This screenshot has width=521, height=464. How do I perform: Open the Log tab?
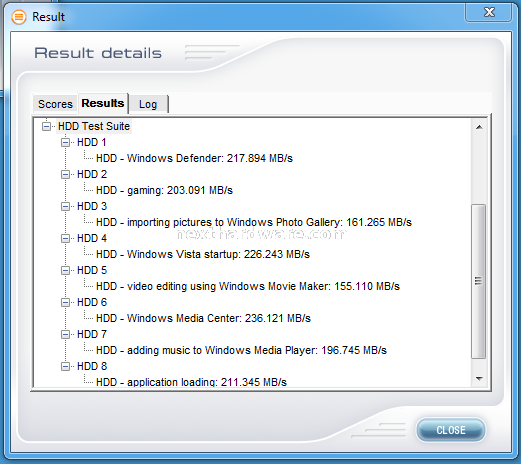[148, 104]
